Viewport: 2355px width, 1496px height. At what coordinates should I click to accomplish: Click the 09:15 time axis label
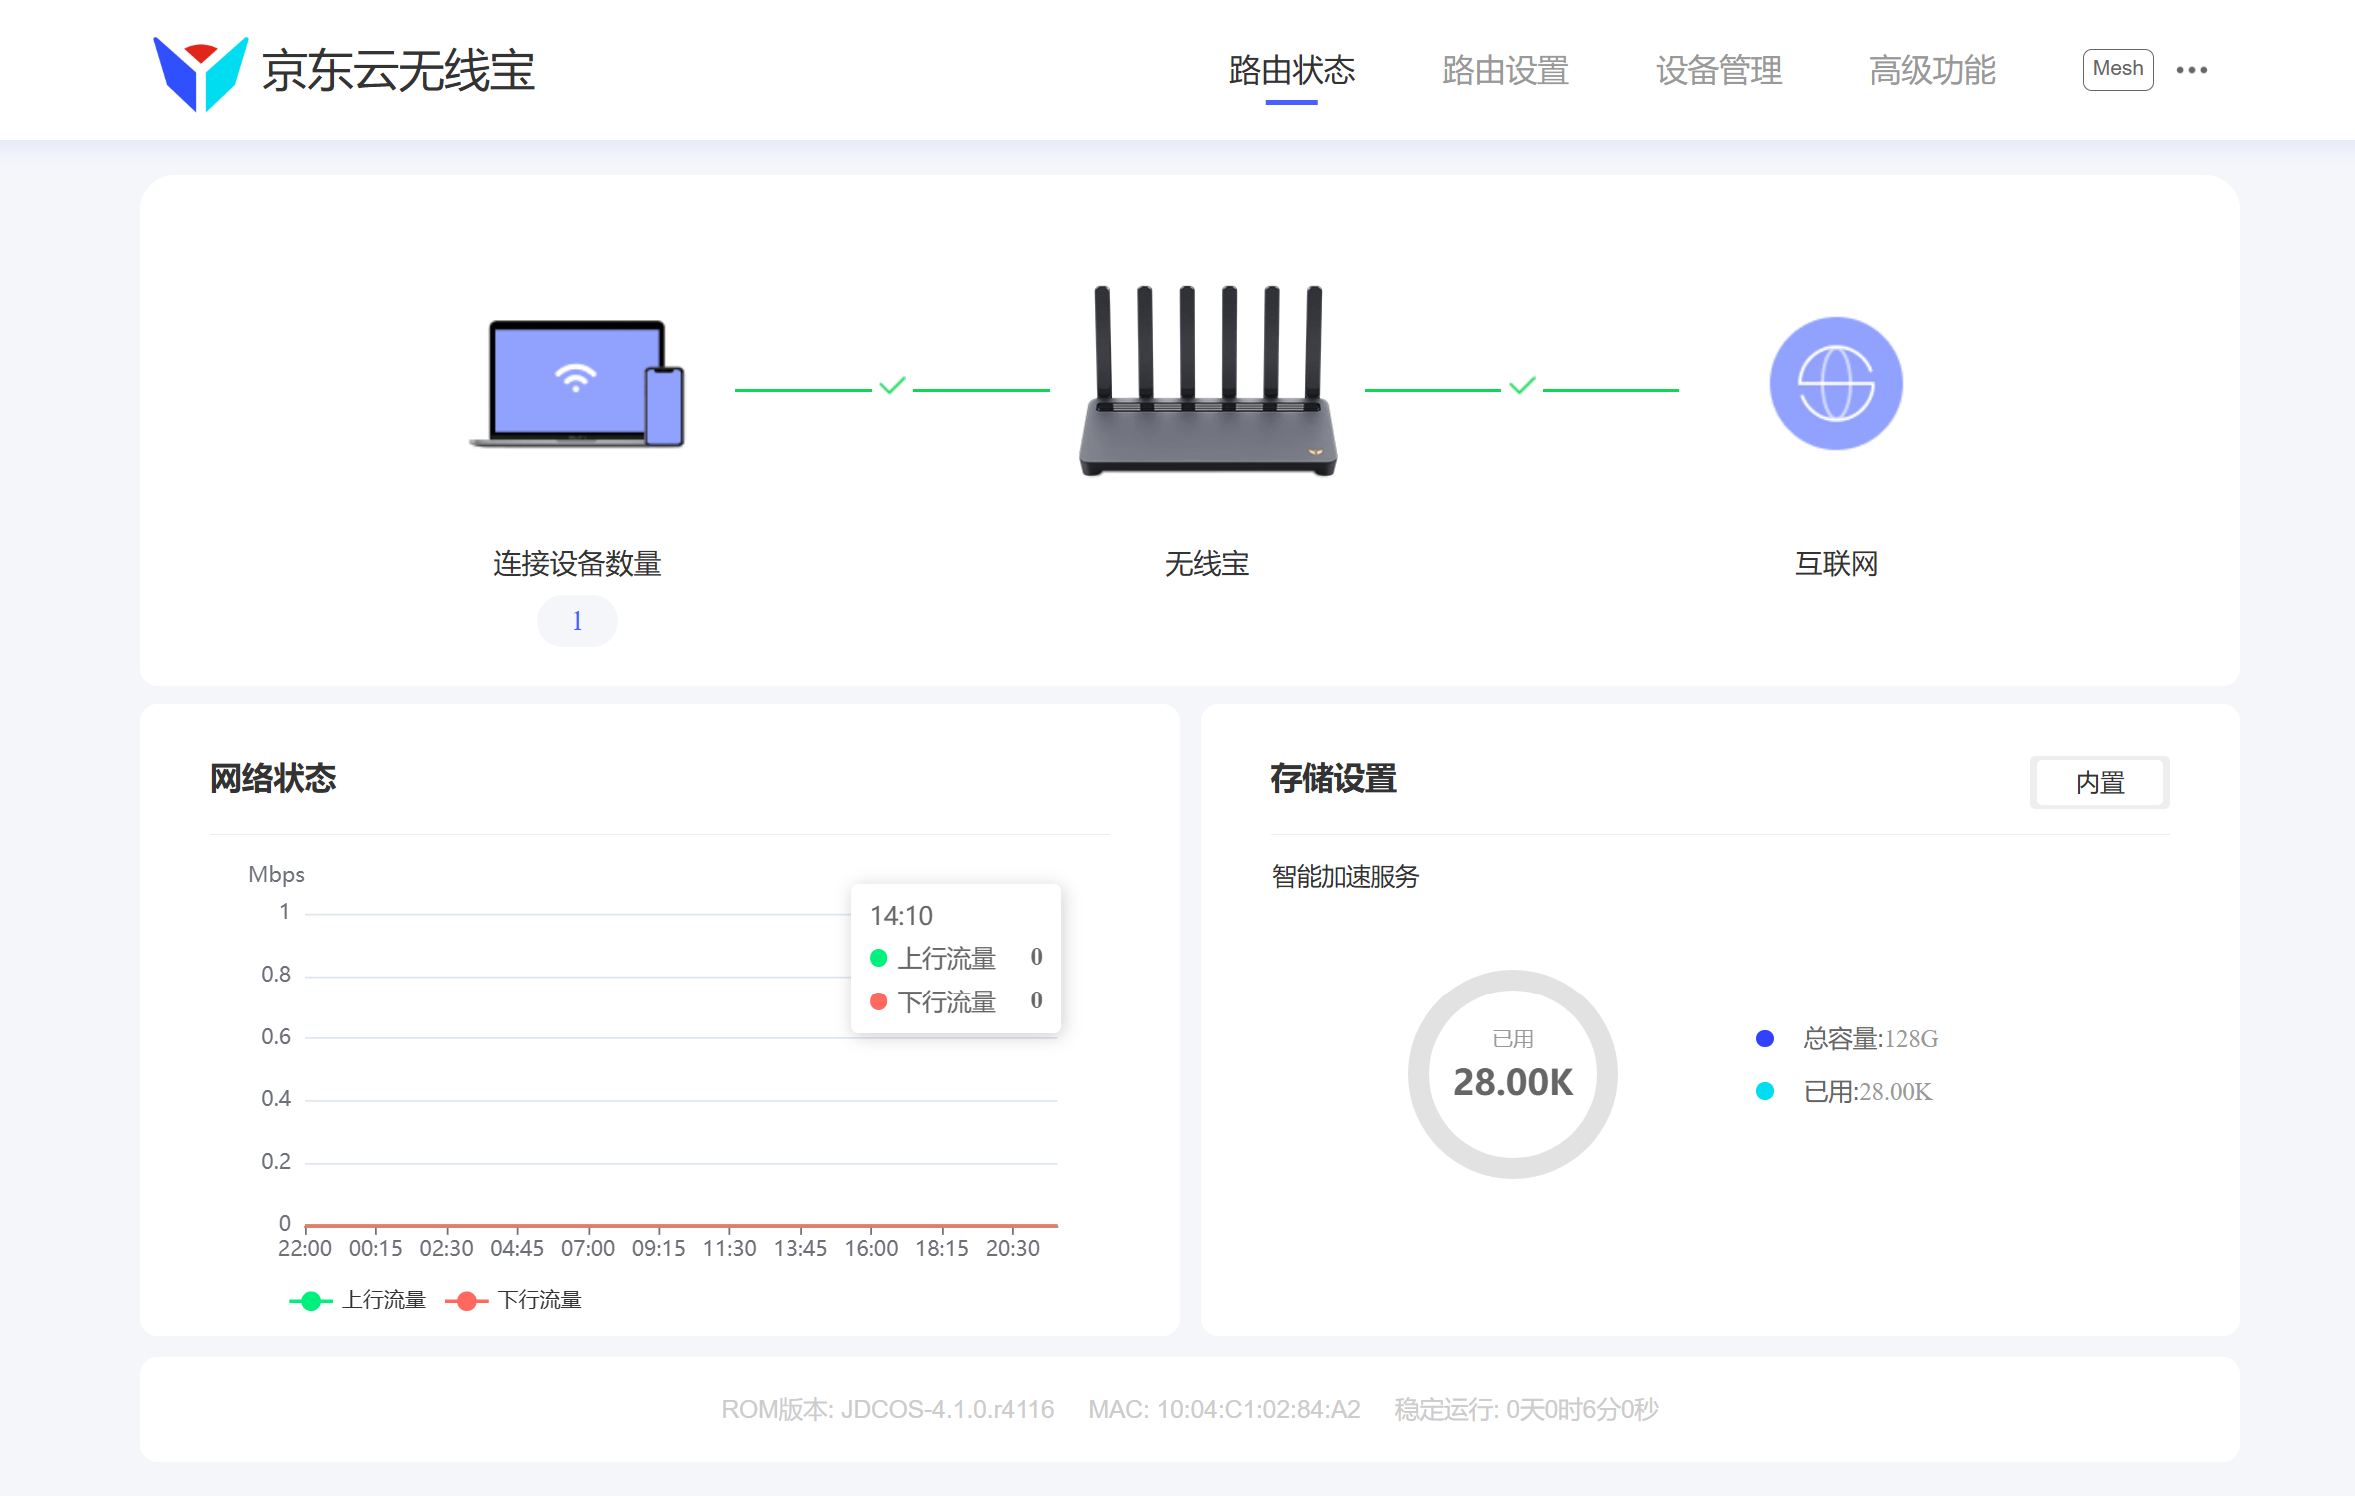[x=658, y=1248]
